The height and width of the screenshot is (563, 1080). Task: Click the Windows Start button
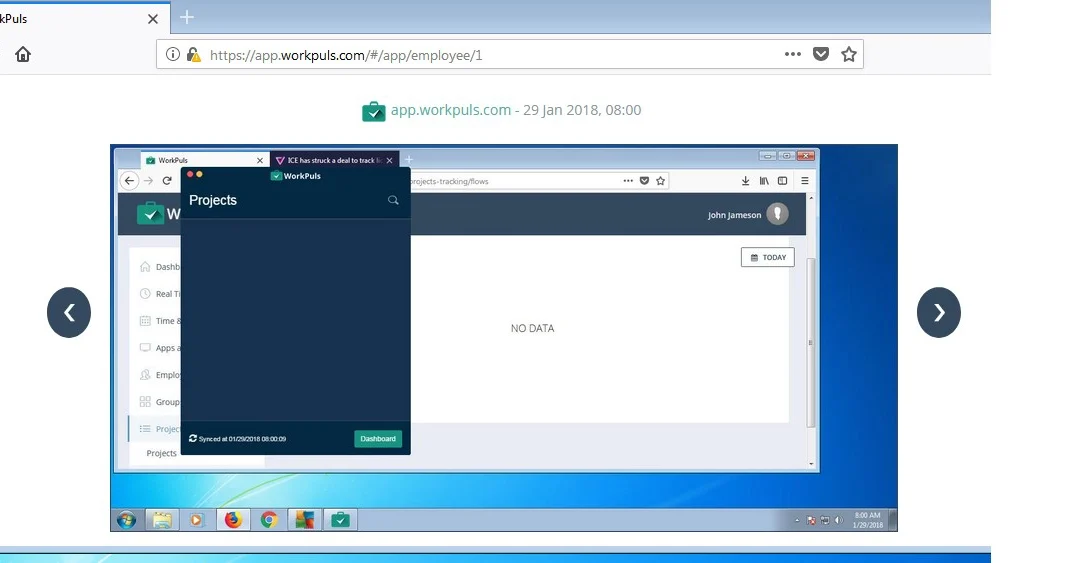(126, 520)
